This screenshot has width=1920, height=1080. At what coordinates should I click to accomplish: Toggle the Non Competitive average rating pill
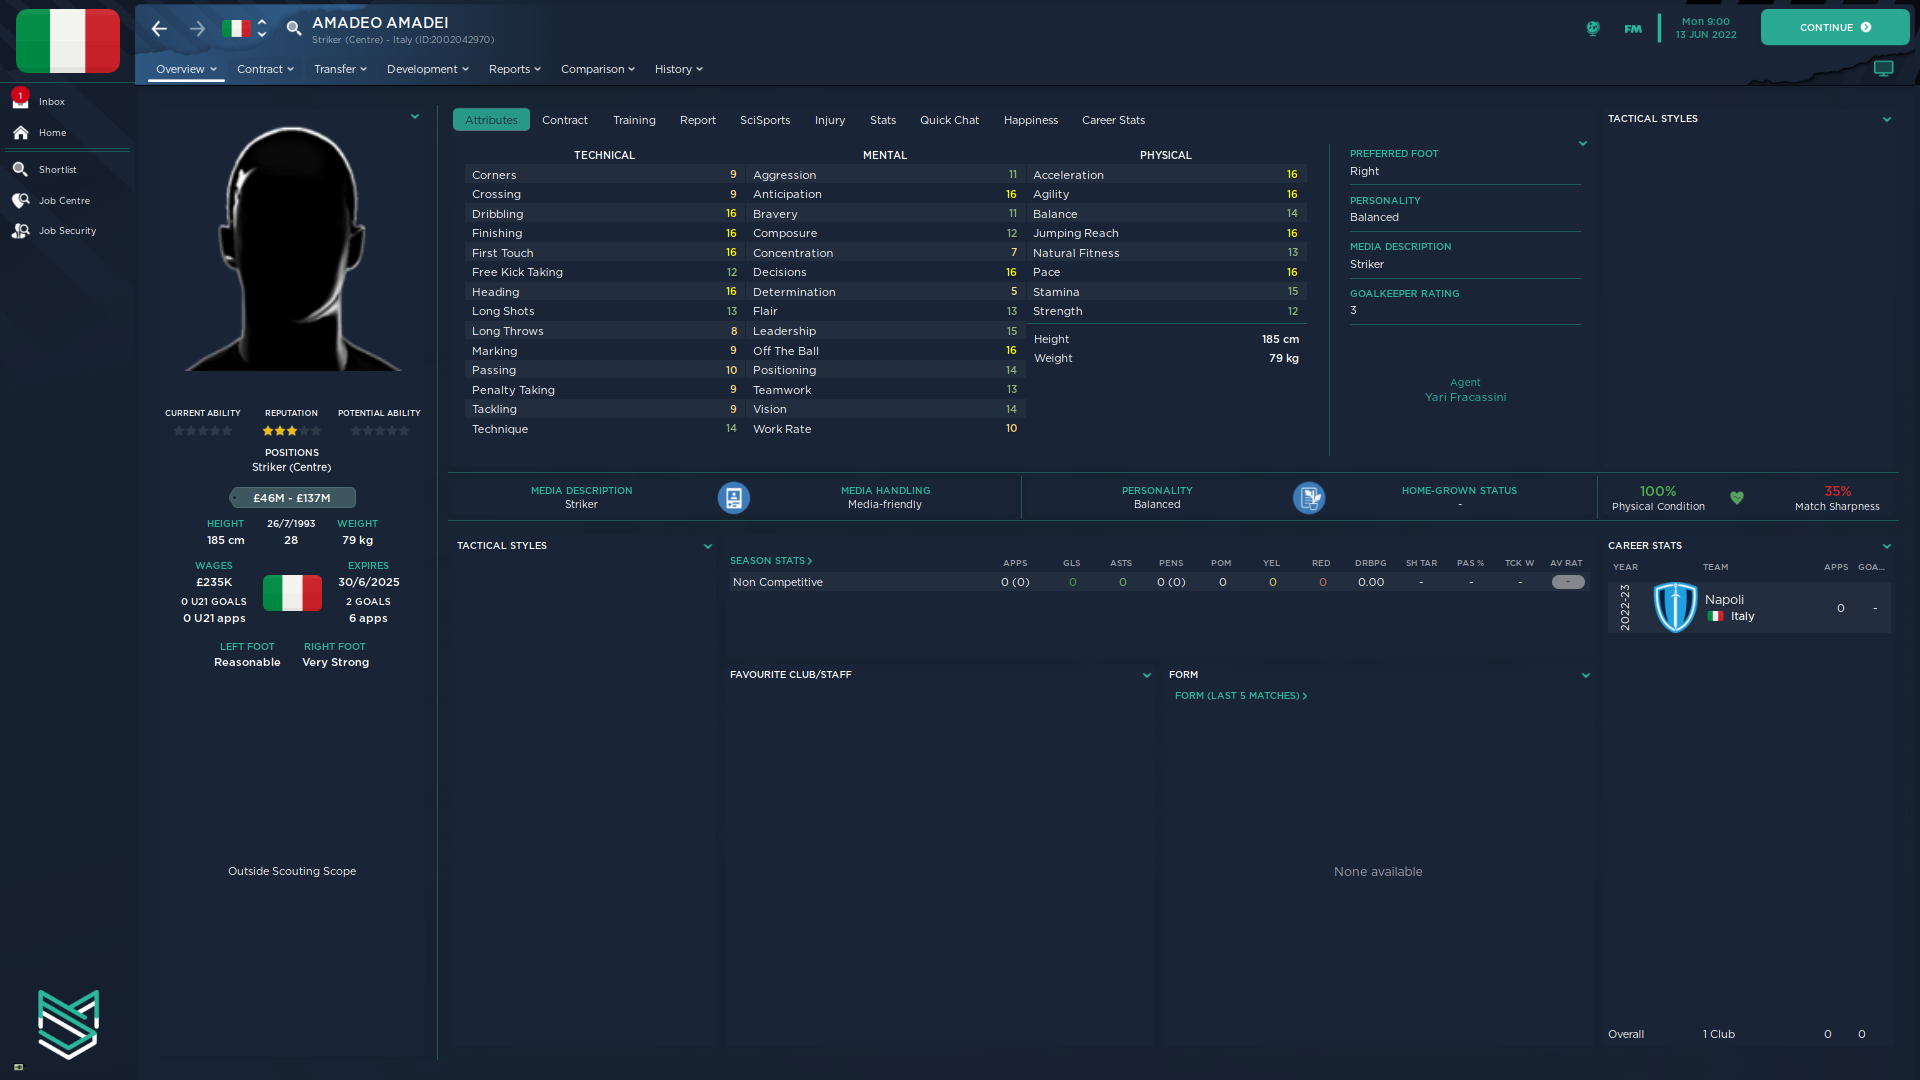1567,582
